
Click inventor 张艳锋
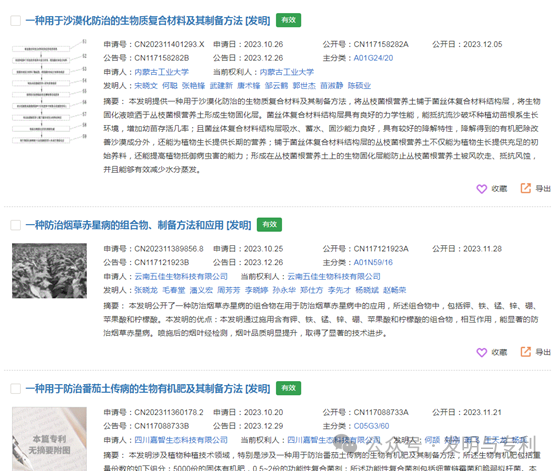(x=194, y=86)
